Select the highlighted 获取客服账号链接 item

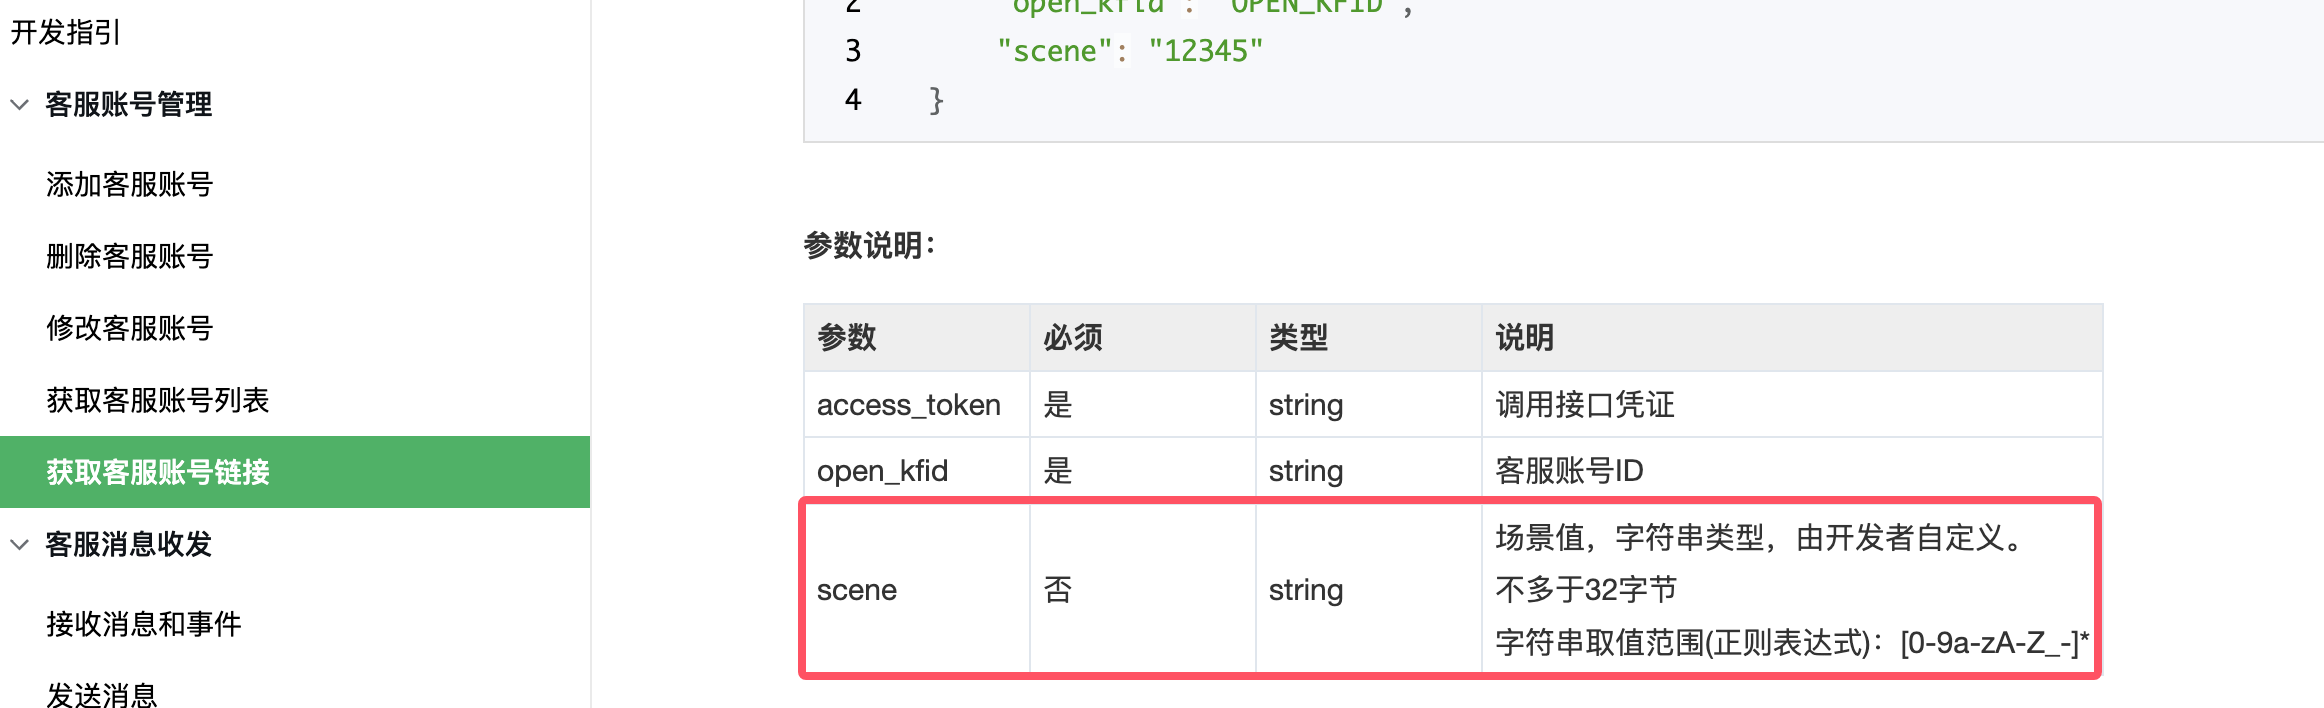coord(295,472)
